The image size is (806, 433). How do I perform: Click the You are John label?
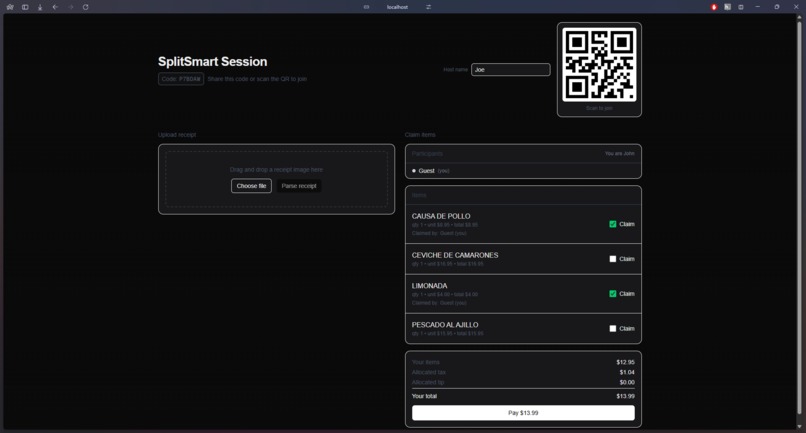tap(619, 154)
